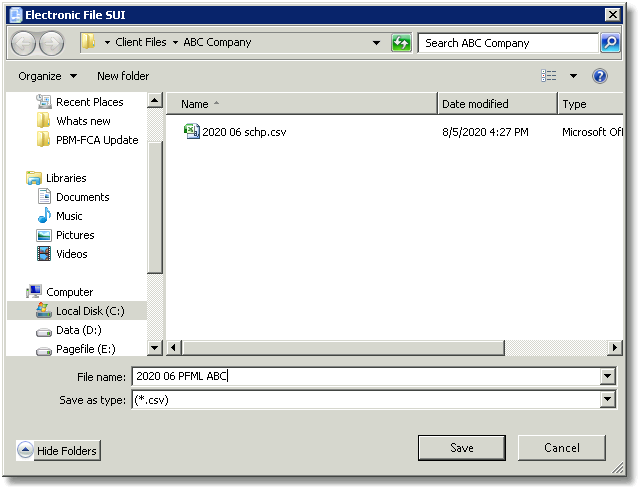This screenshot has width=641, height=491.
Task: Click the Music note icon
Action: pos(44,215)
